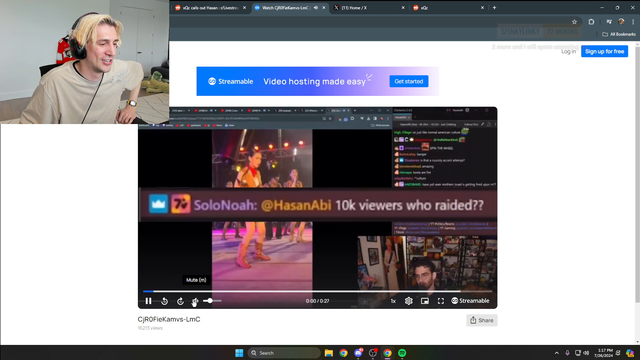Click the 16213 views text
This screenshot has height=360, width=640.
point(150,328)
